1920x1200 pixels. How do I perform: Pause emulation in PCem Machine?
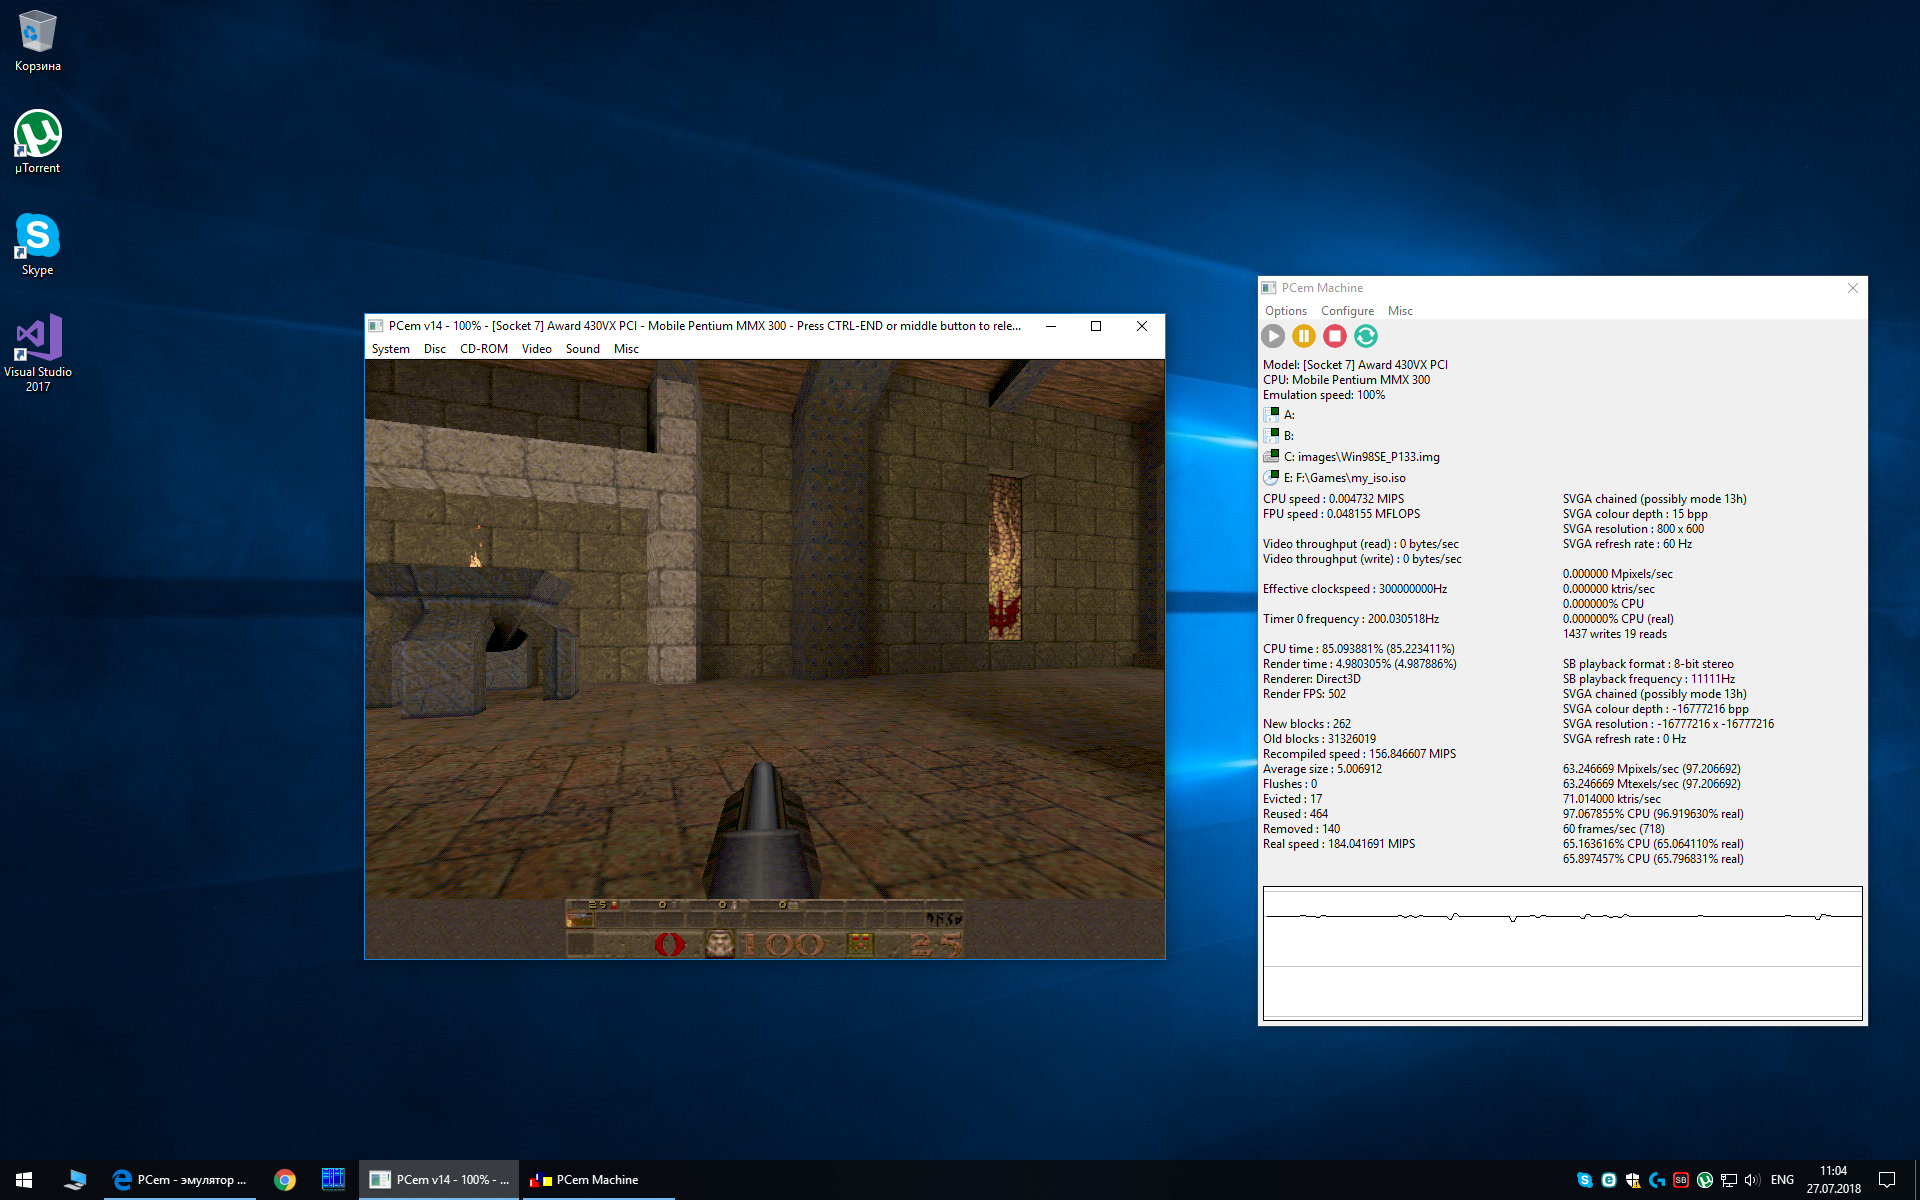click(1304, 337)
